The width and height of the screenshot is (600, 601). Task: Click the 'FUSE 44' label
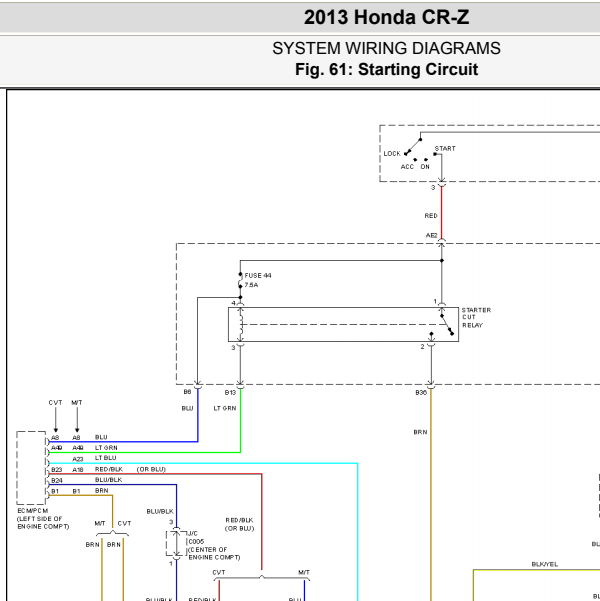258,276
